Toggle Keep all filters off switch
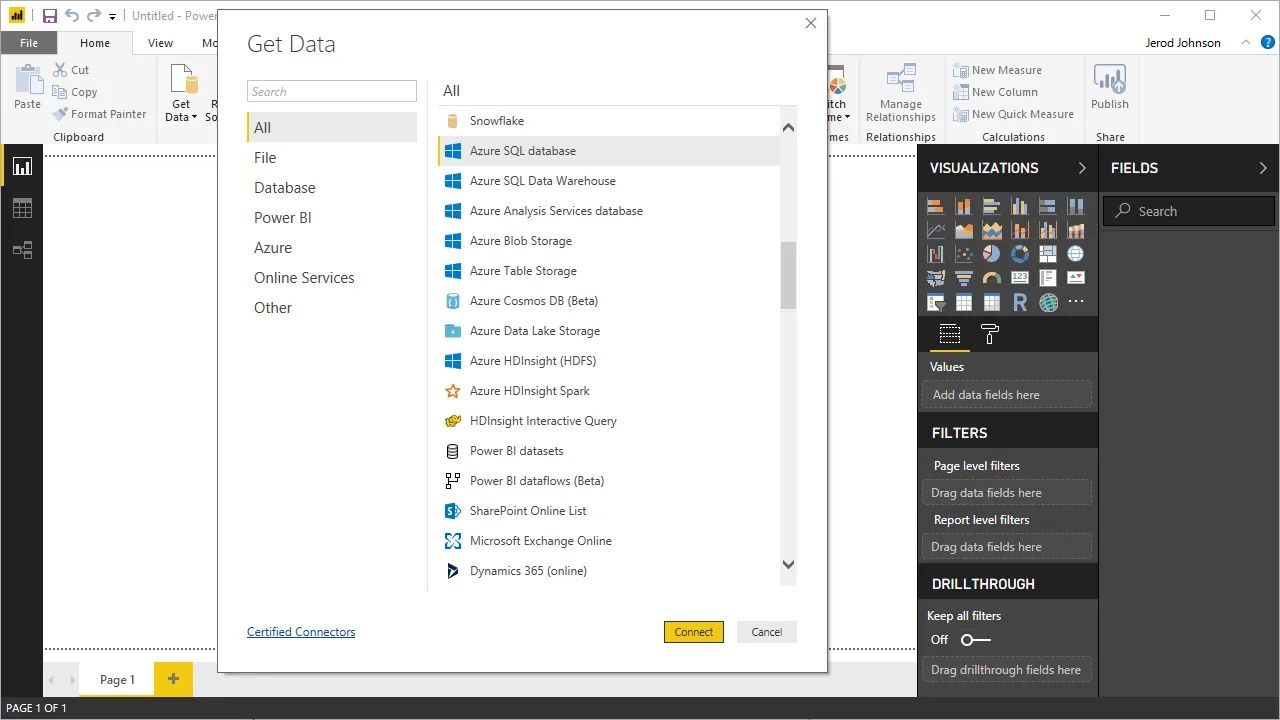This screenshot has width=1280, height=720. (975, 640)
